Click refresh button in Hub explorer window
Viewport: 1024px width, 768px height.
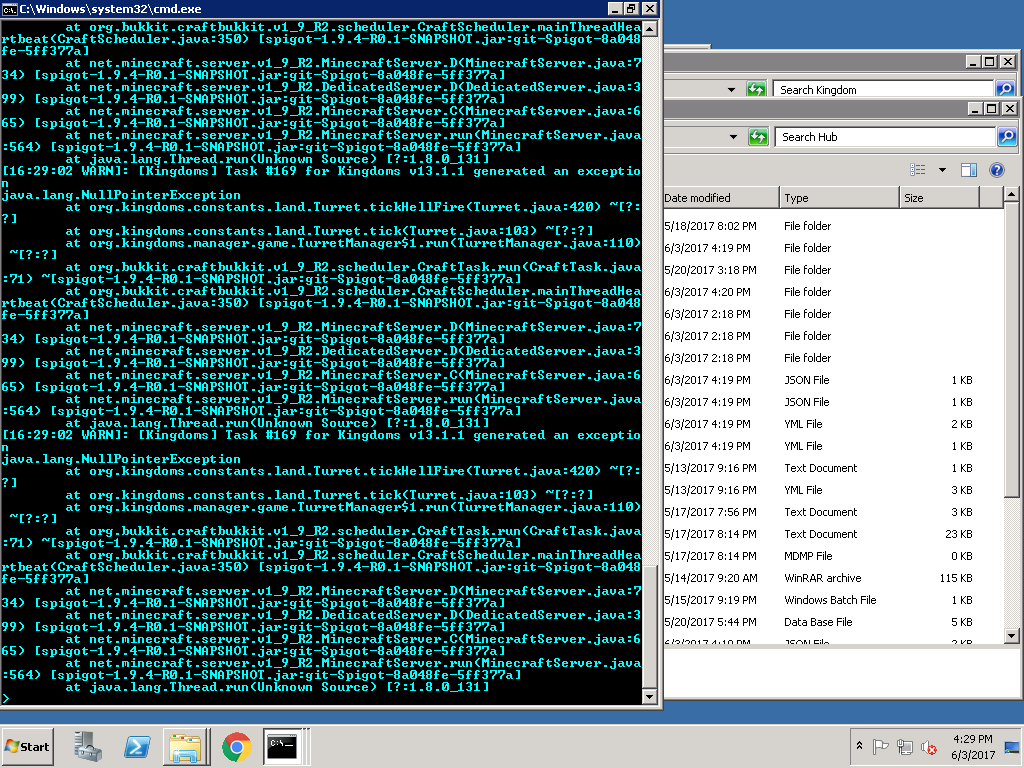[758, 136]
